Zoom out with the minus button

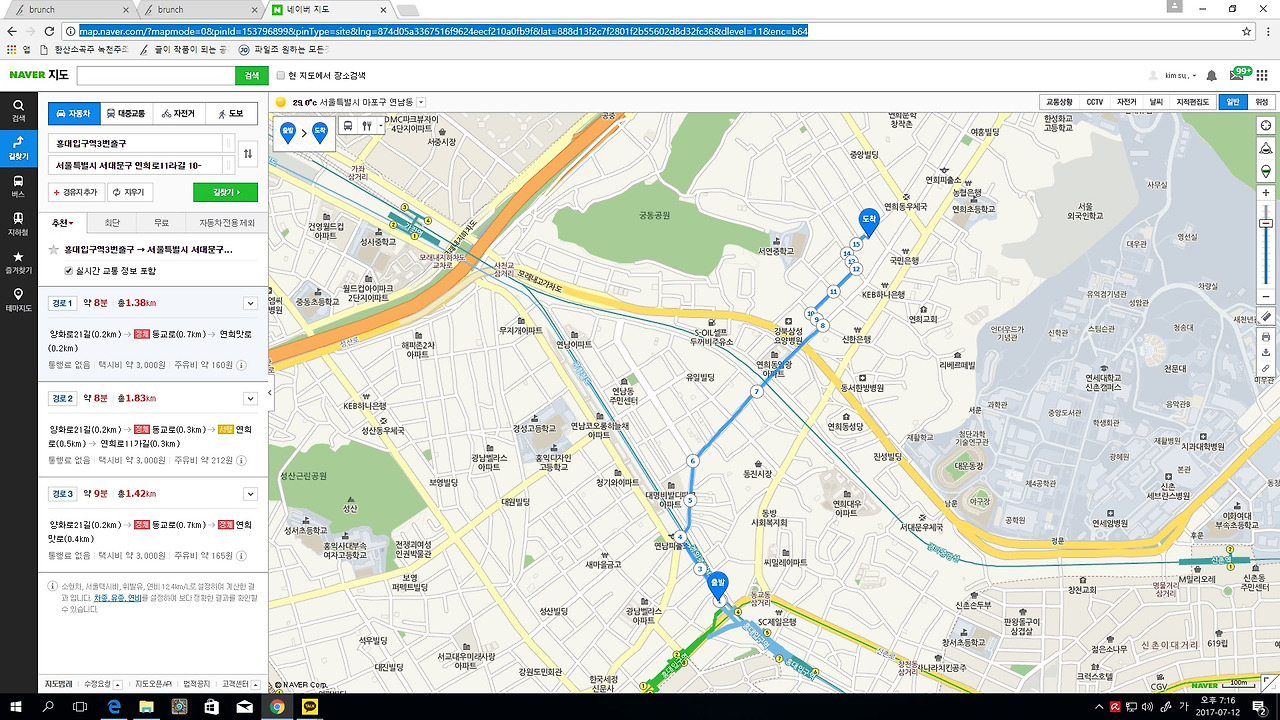pos(1265,297)
